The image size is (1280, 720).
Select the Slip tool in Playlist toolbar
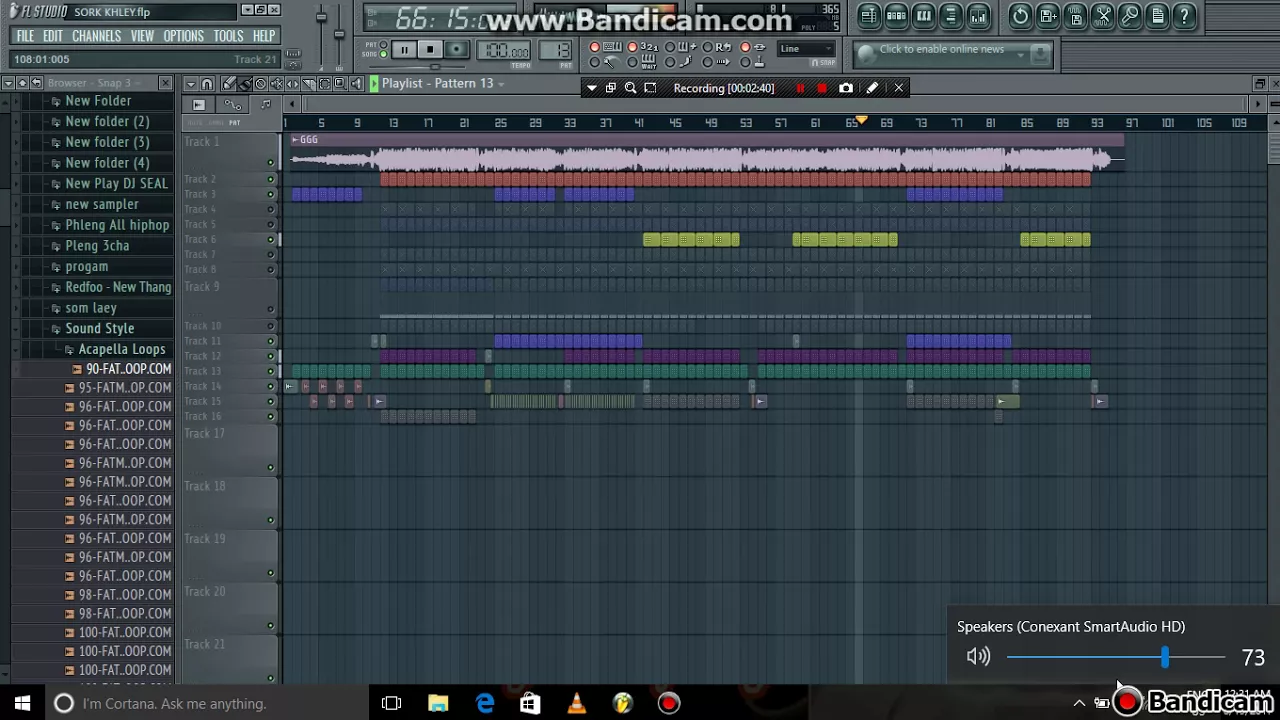pyautogui.click(x=292, y=84)
